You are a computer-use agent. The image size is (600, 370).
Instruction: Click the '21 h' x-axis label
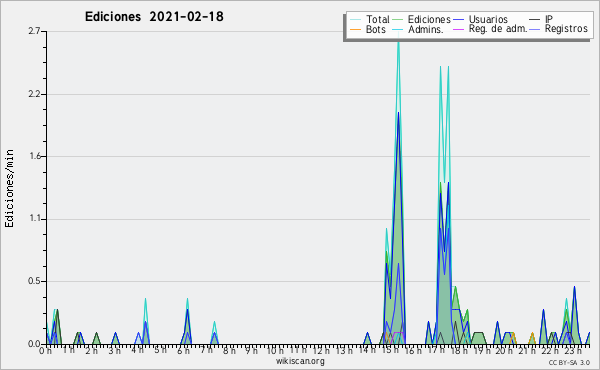click(527, 351)
